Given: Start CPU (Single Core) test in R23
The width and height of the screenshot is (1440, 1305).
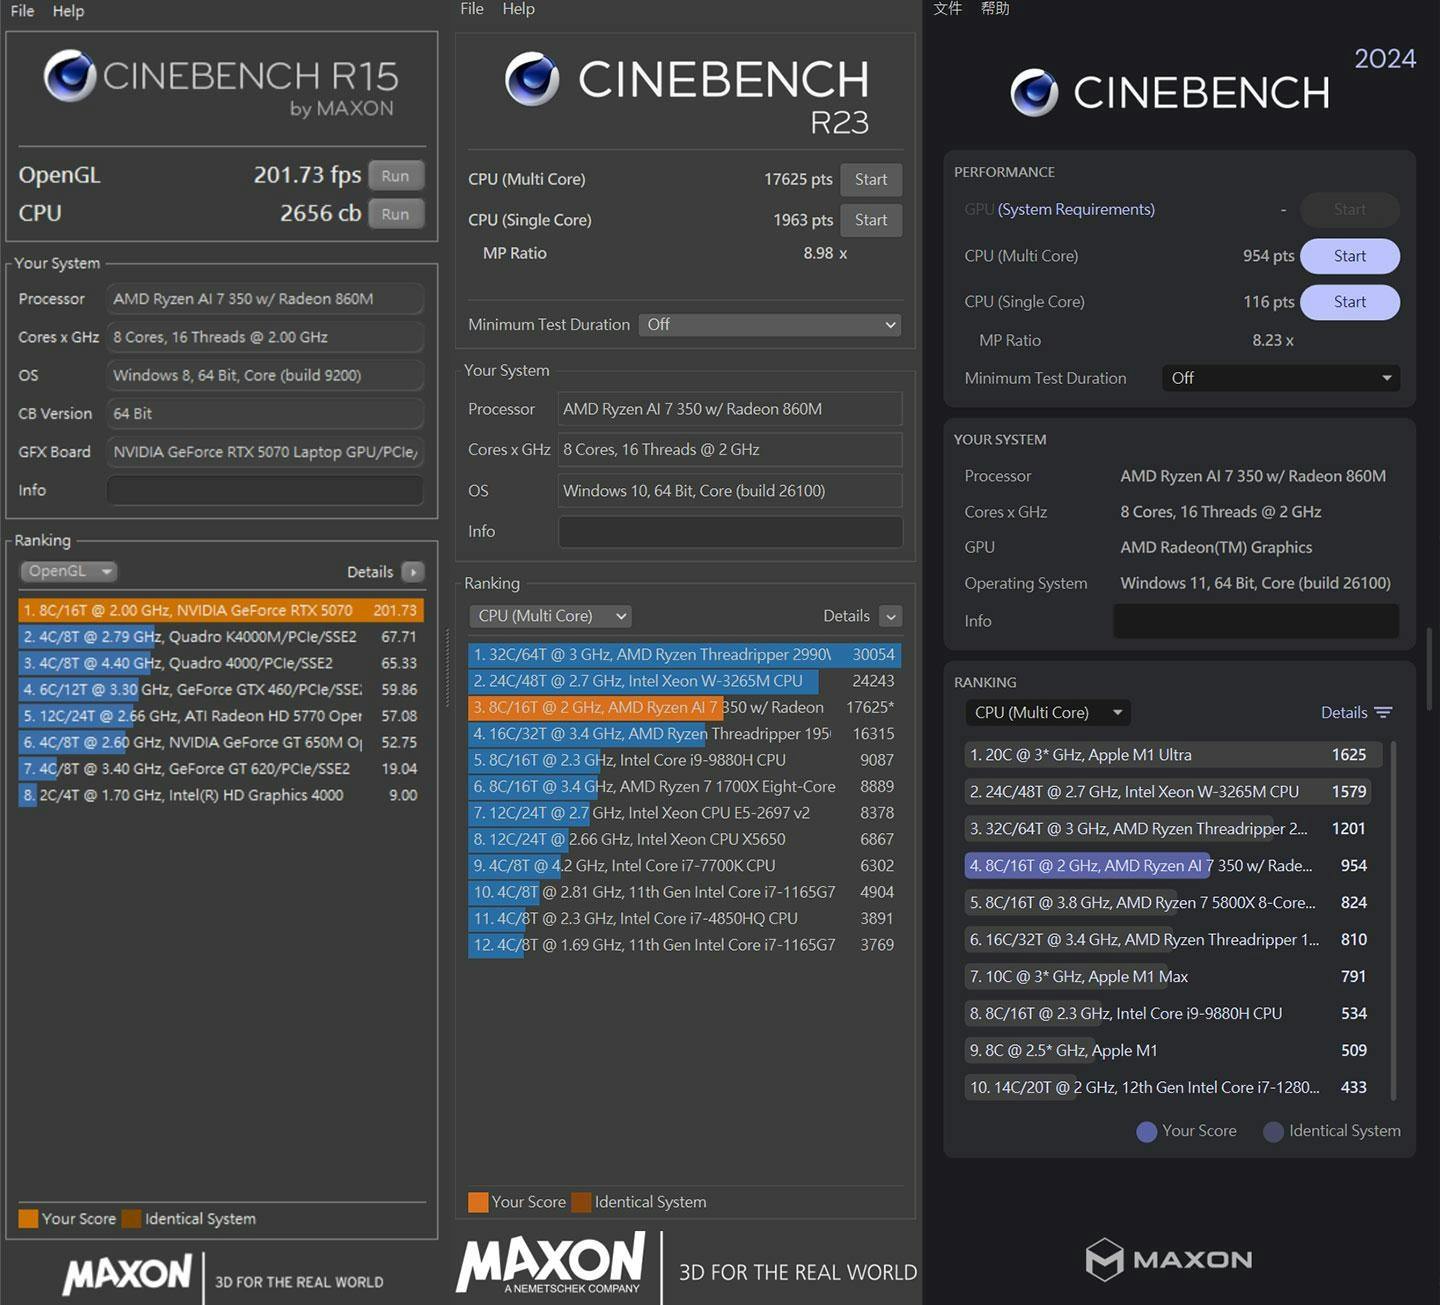Looking at the screenshot, I should click(871, 220).
